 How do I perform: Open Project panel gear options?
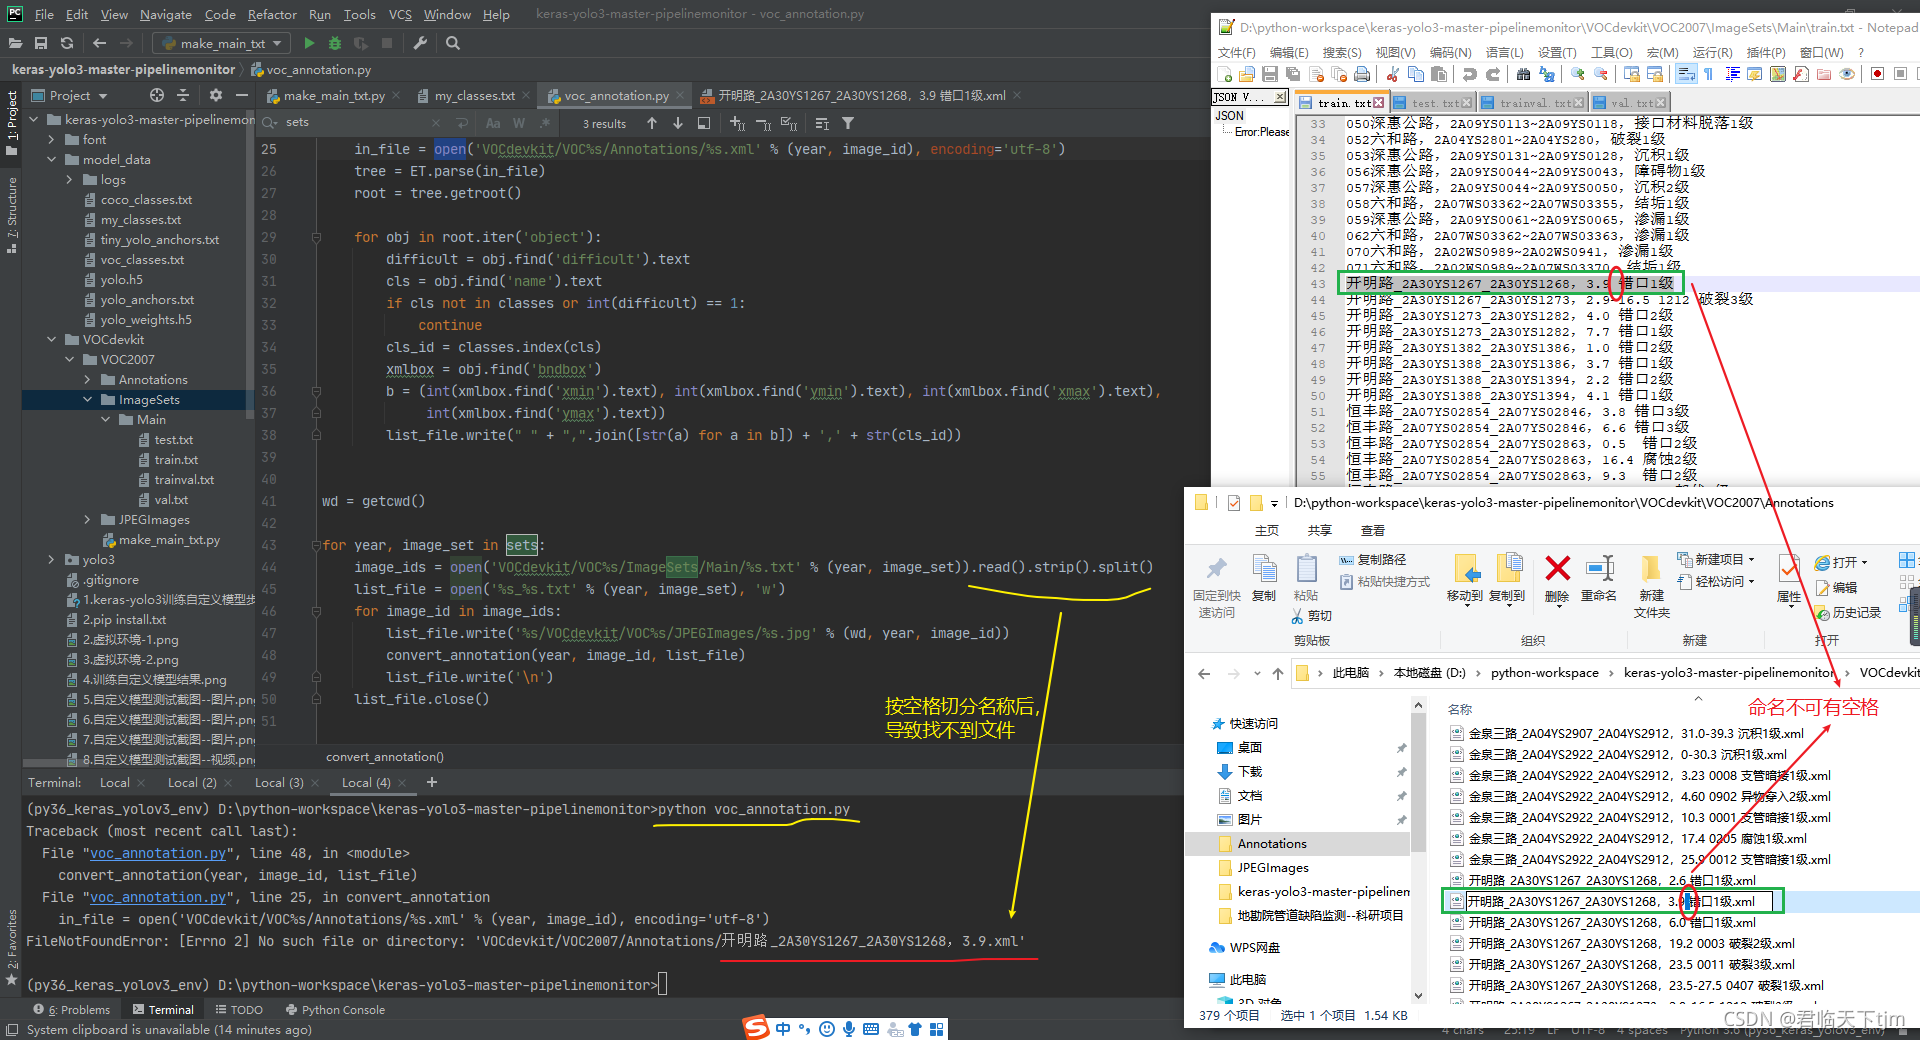[x=216, y=95]
